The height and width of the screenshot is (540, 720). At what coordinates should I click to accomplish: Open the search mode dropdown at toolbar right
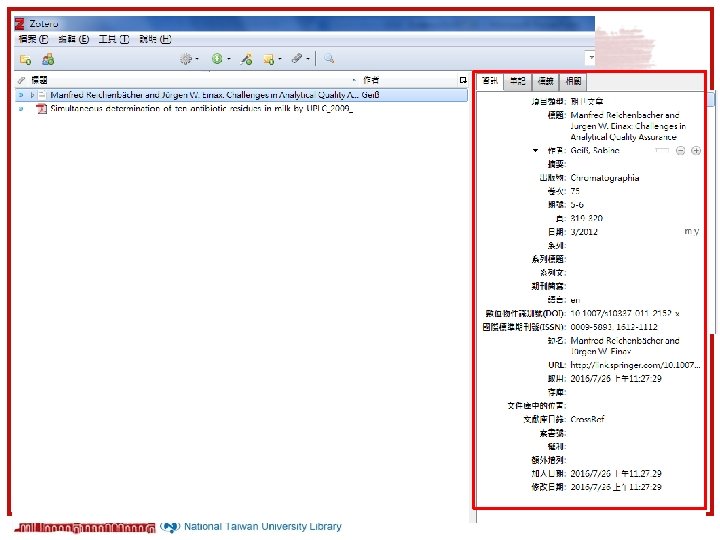click(x=591, y=58)
